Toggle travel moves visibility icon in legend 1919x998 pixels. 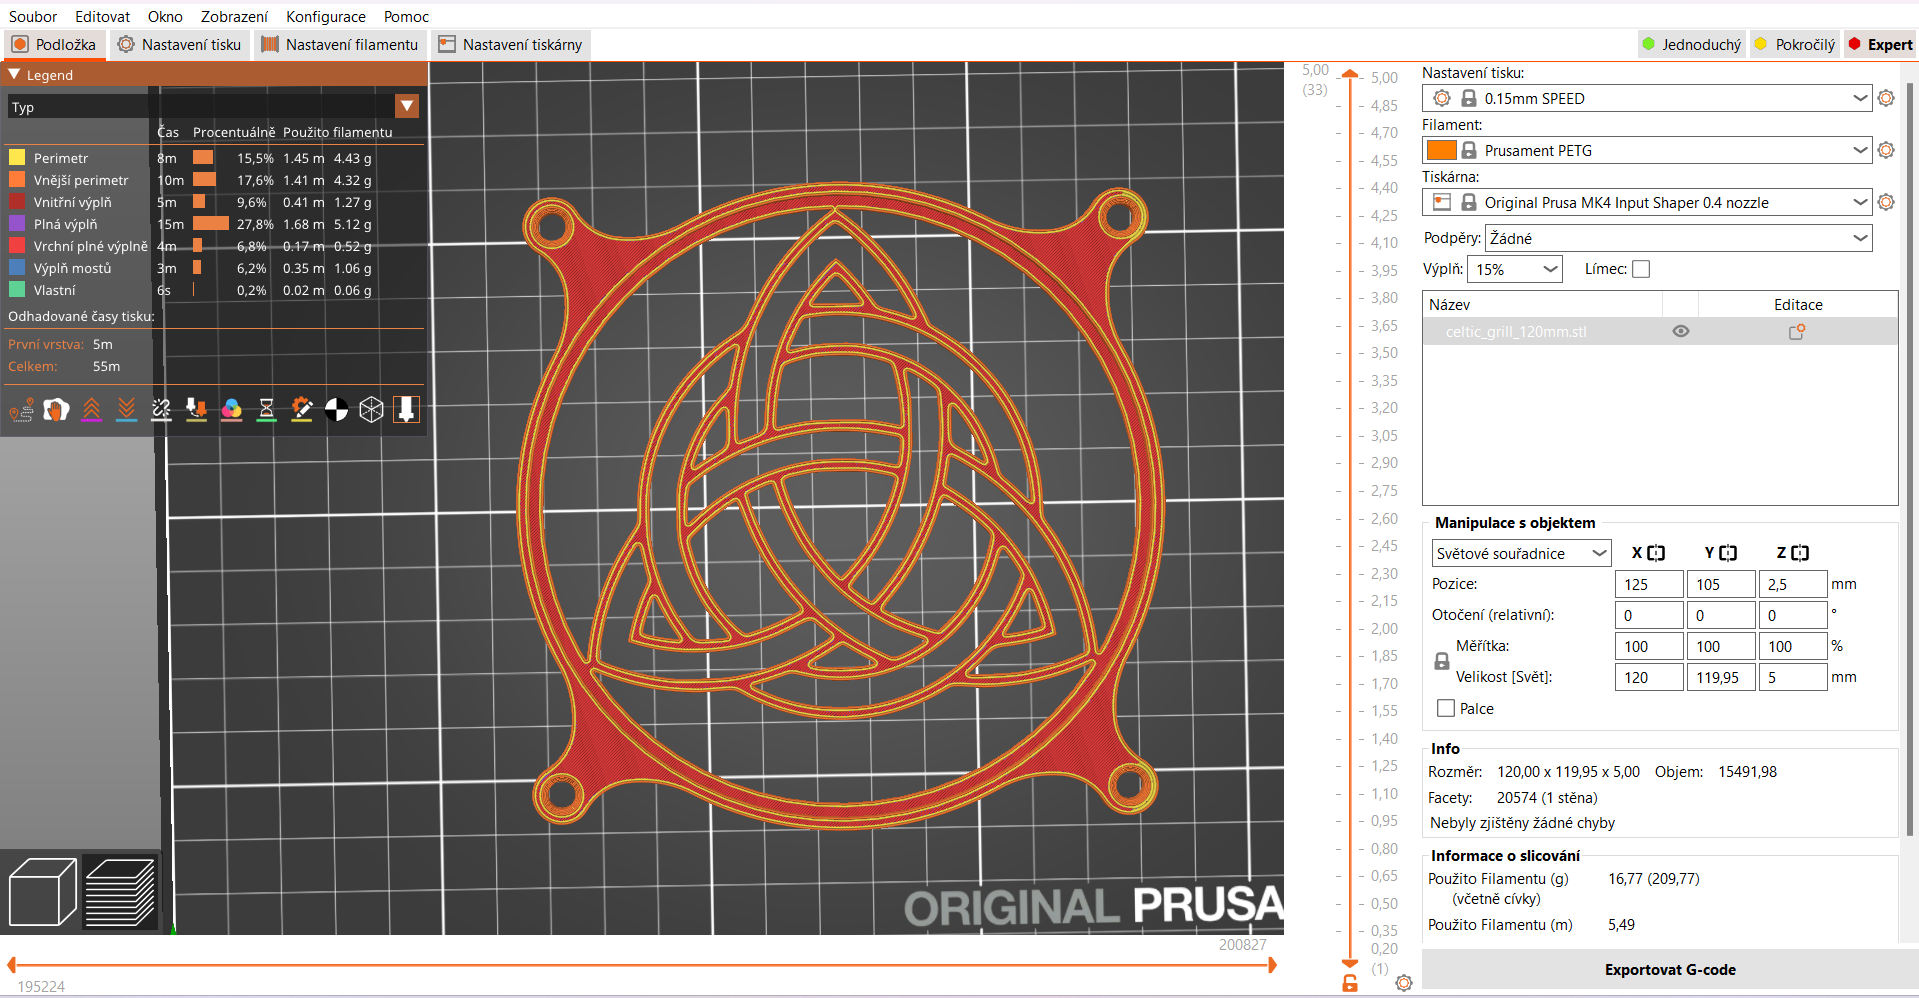pos(21,410)
